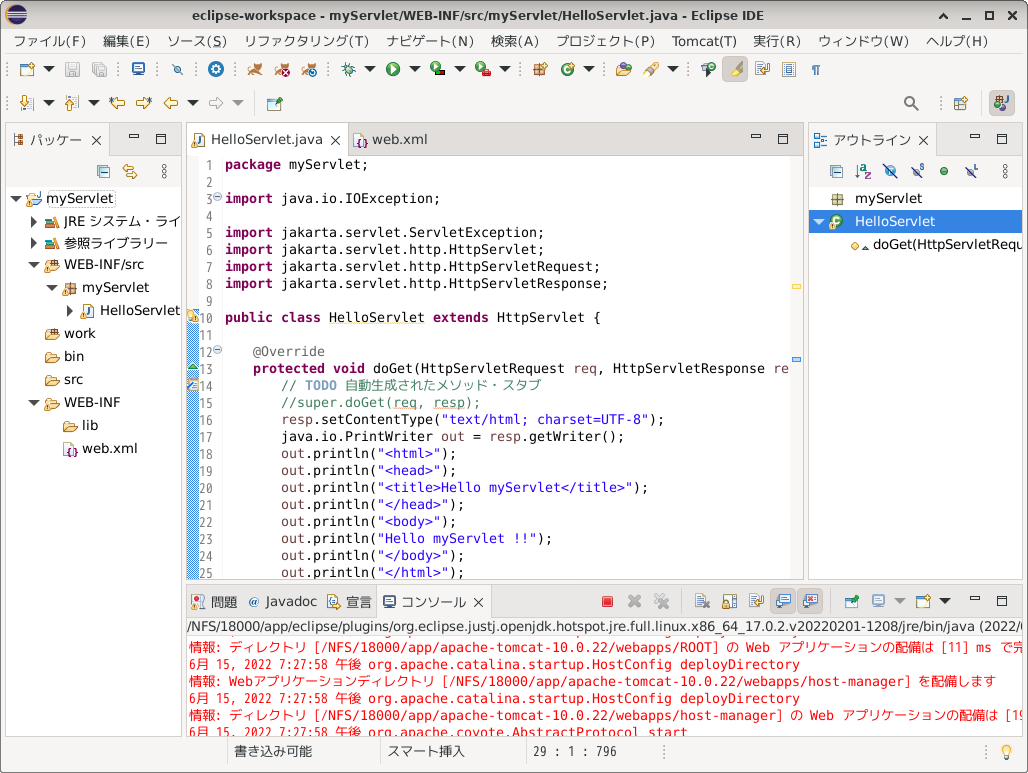Click the Save disk icon in toolbar

tap(72, 69)
